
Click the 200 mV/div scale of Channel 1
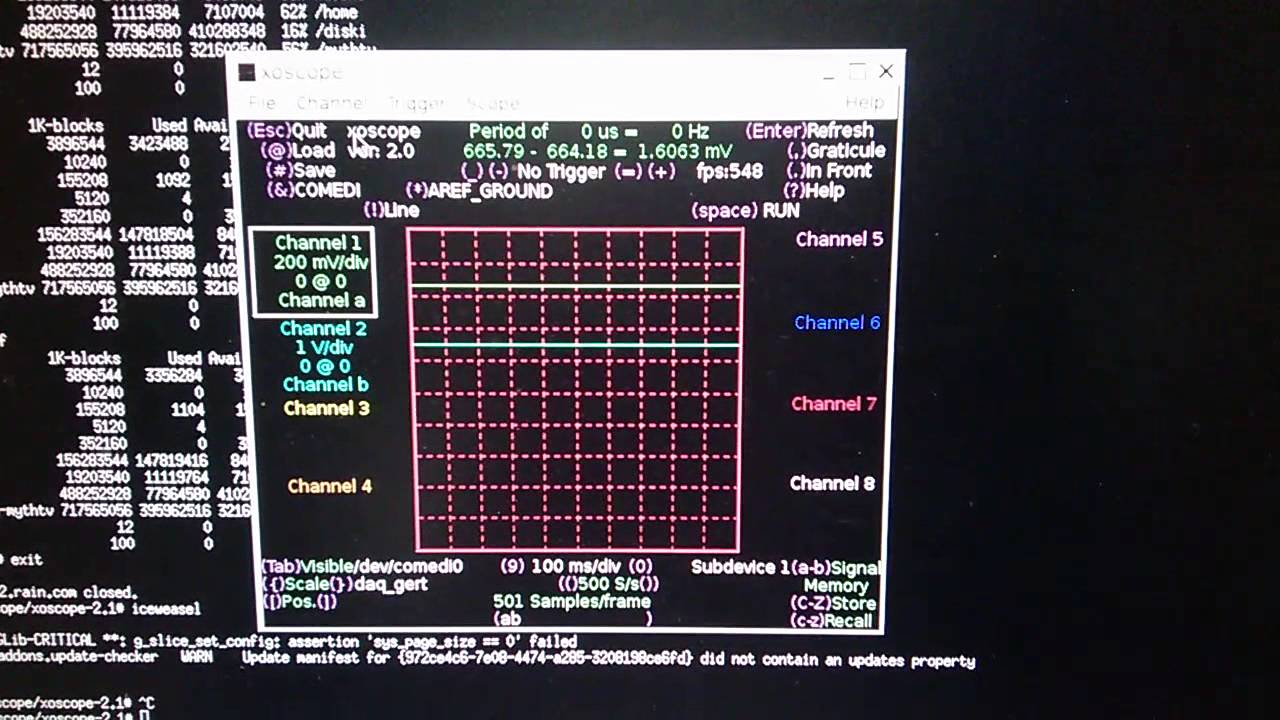tap(321, 263)
